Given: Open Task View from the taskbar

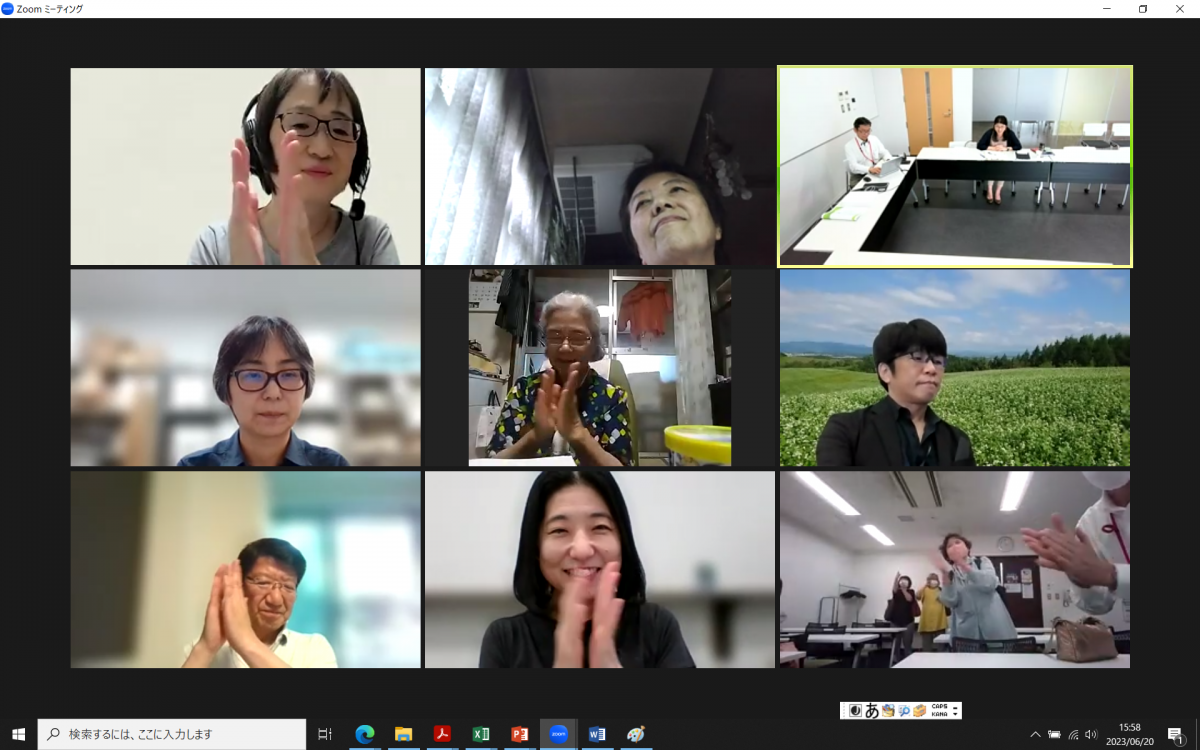Looking at the screenshot, I should click(325, 734).
